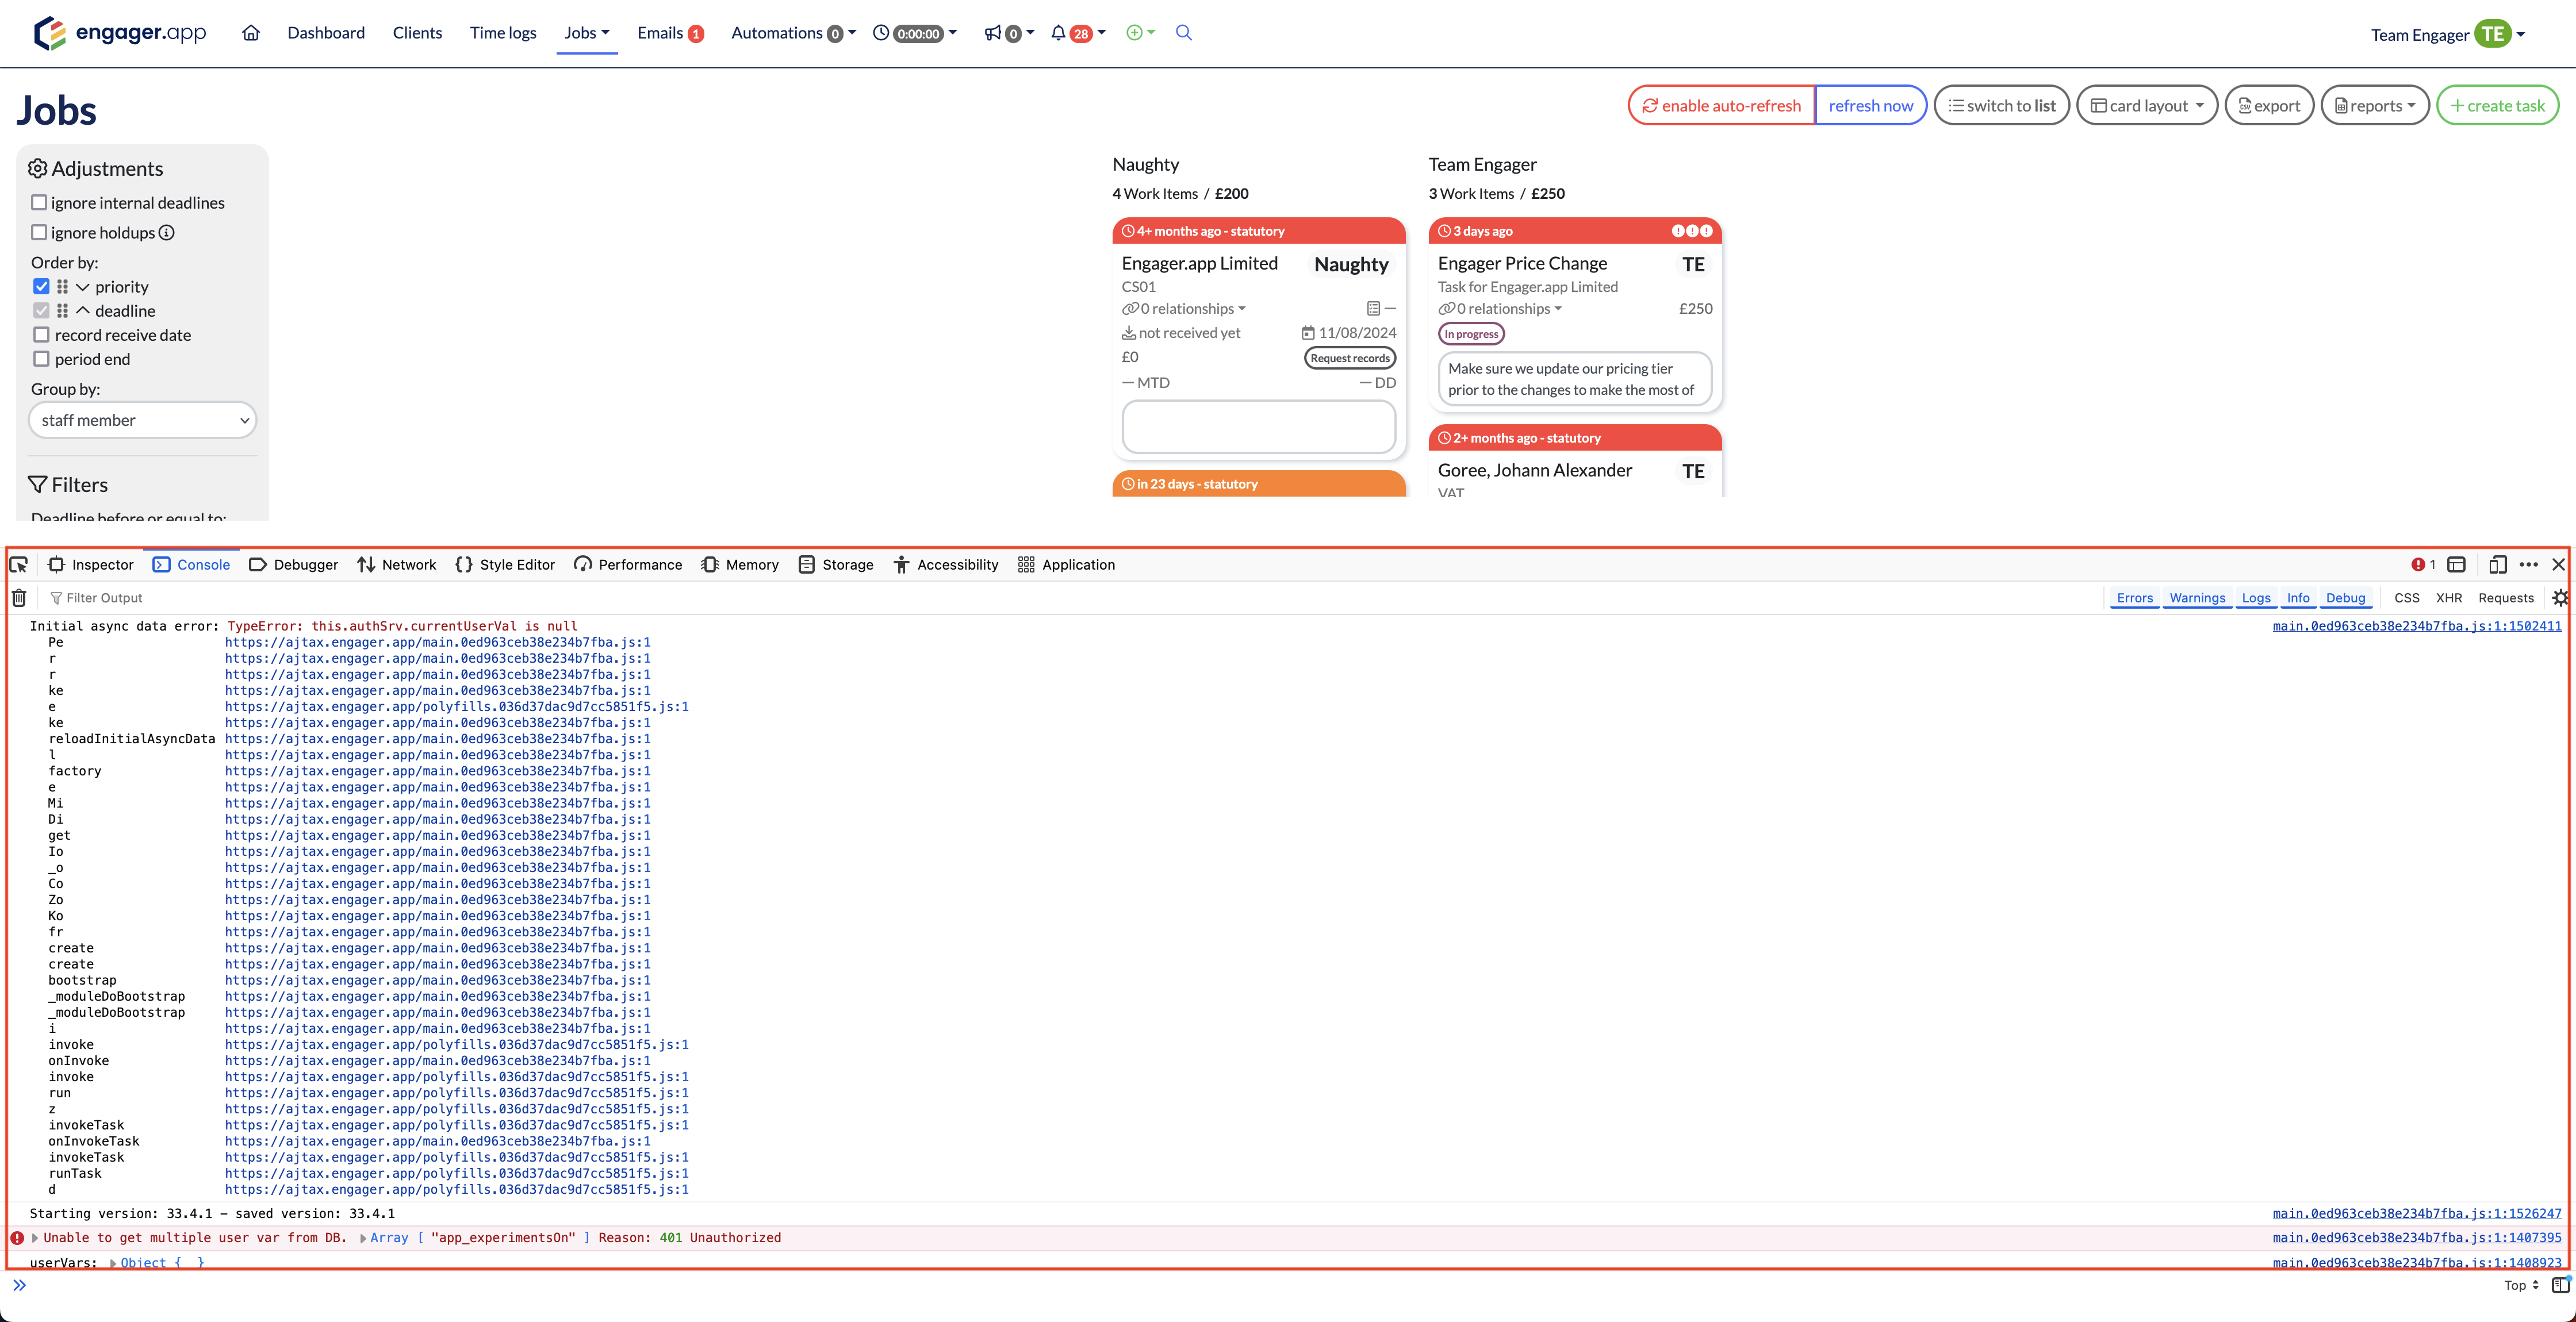The width and height of the screenshot is (2576, 1322).
Task: Check the period end checkbox
Action: pos(41,359)
